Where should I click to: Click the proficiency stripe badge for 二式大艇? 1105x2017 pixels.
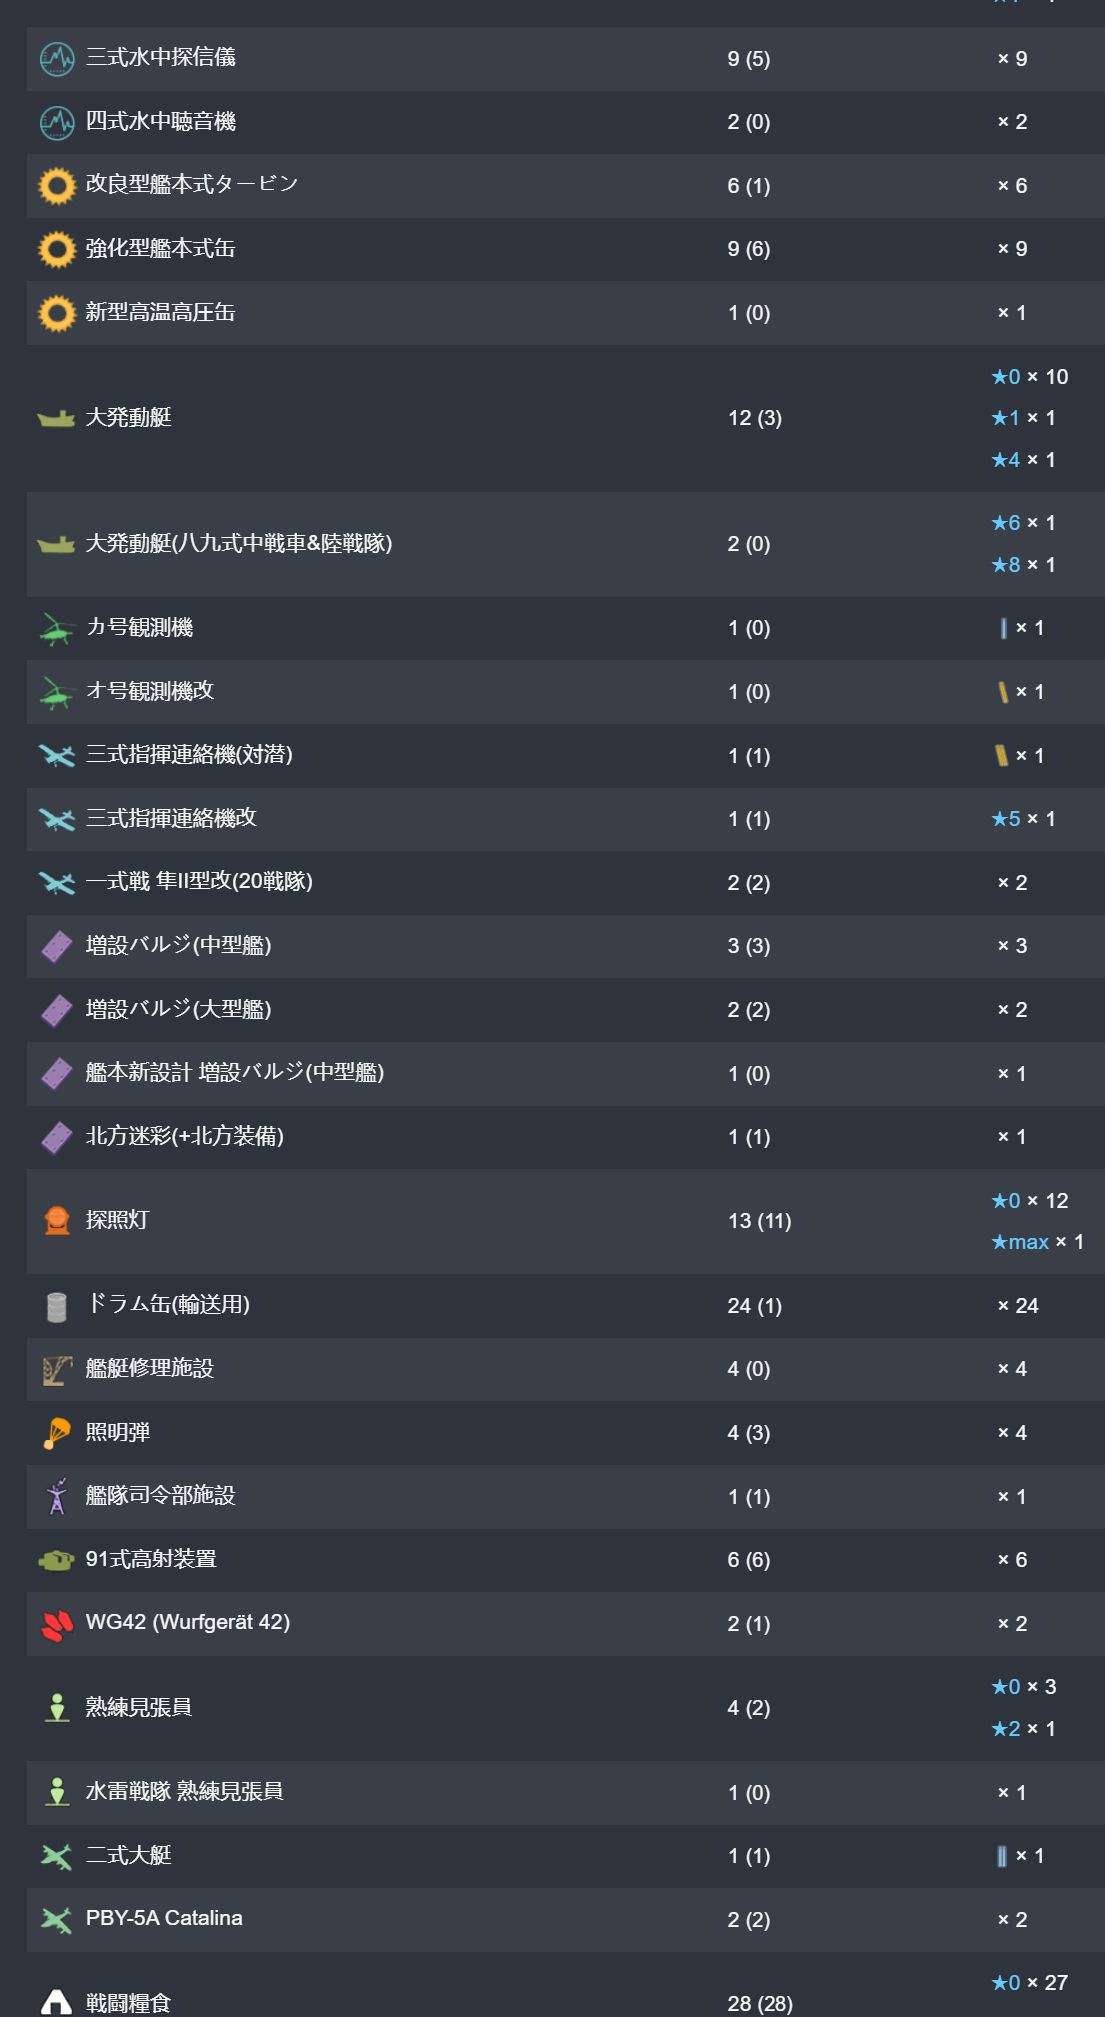coord(1002,1856)
